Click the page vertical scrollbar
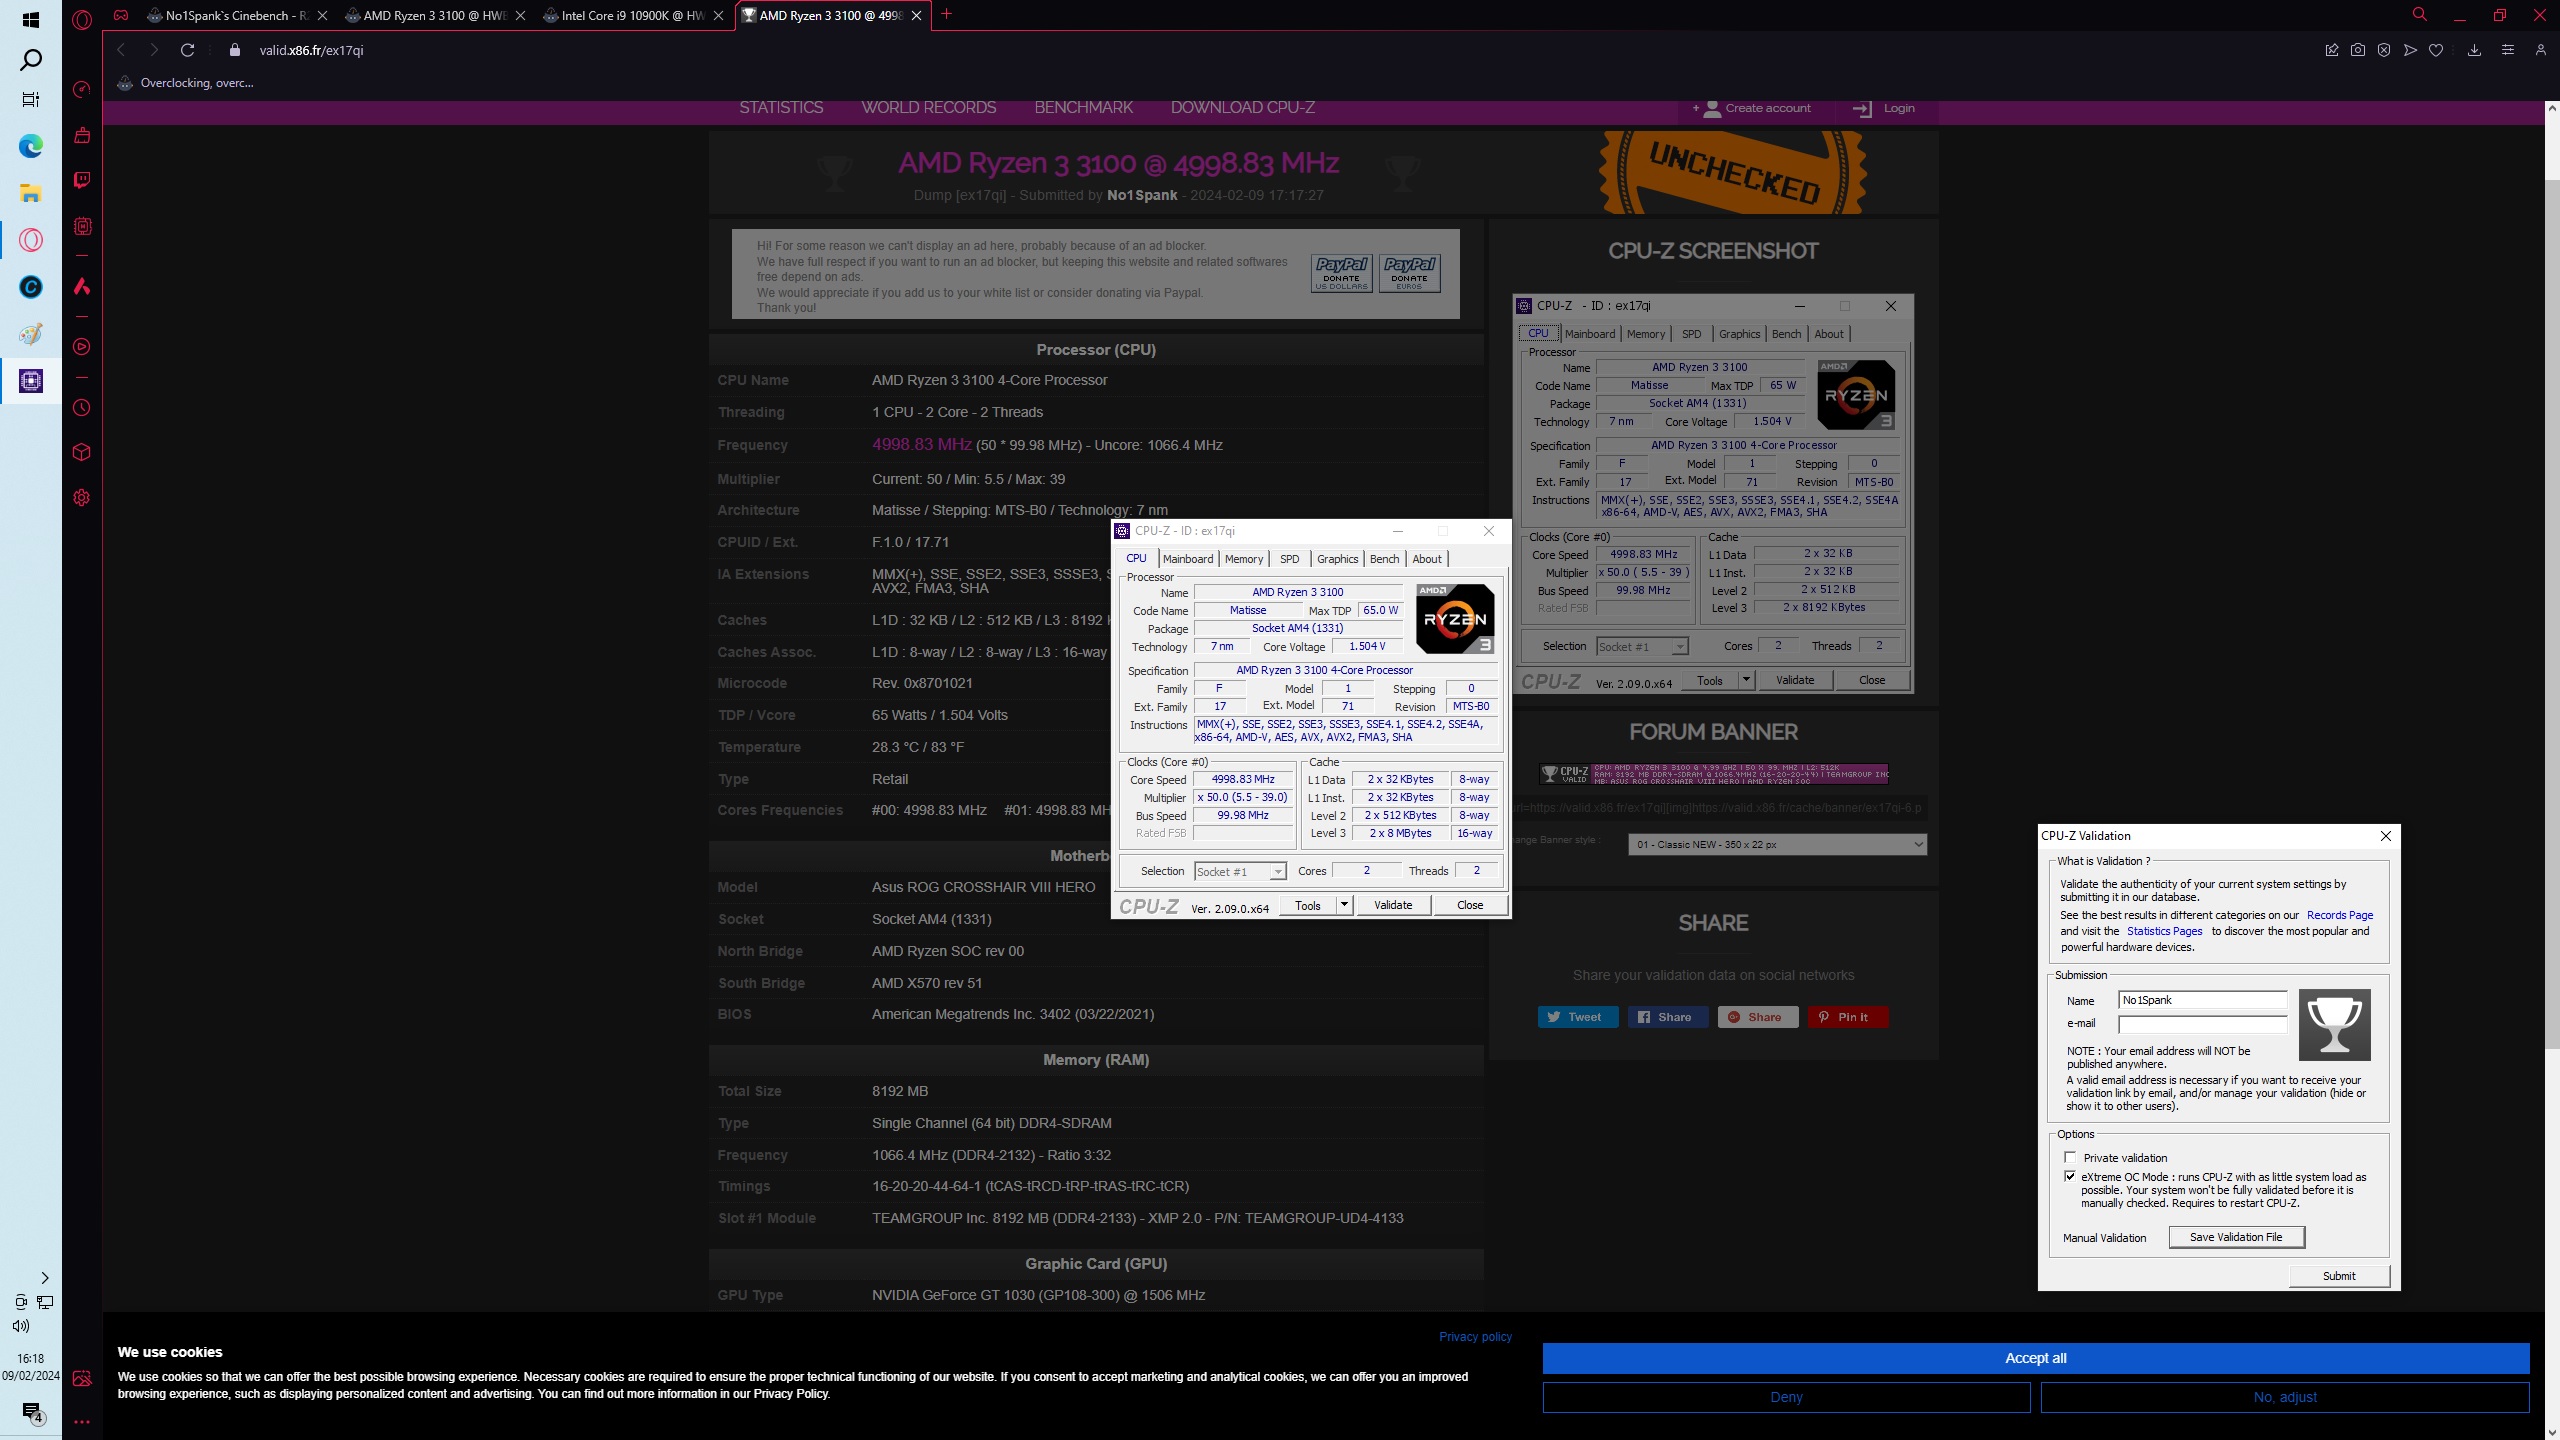The image size is (2560, 1440). (x=2551, y=613)
